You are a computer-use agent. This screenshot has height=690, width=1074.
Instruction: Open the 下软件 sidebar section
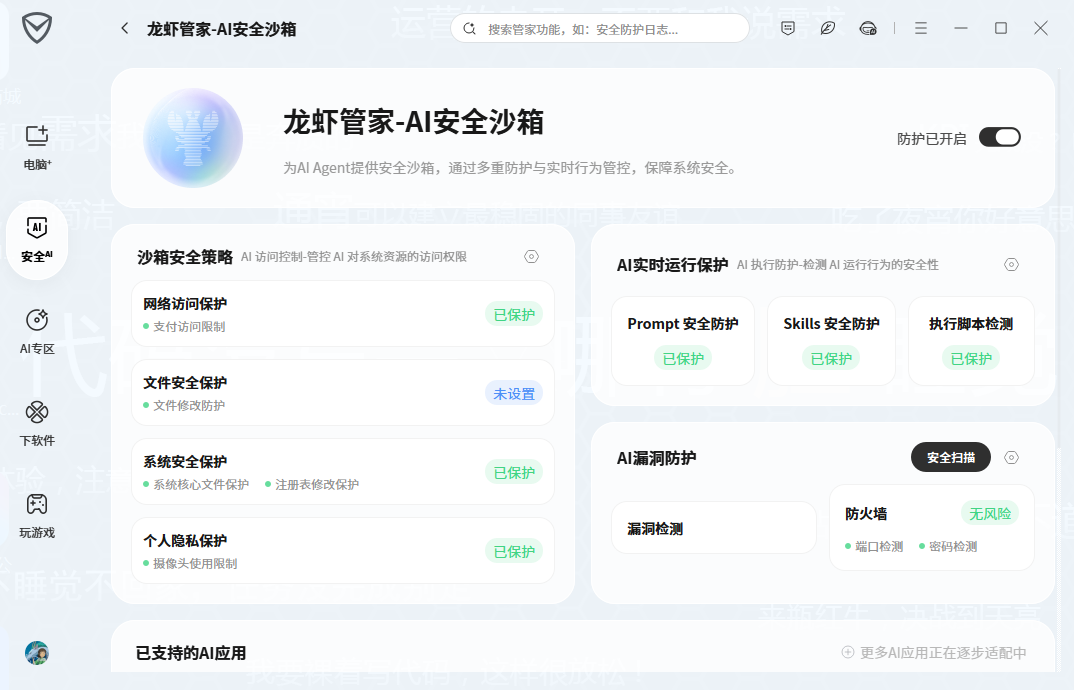pos(37,423)
